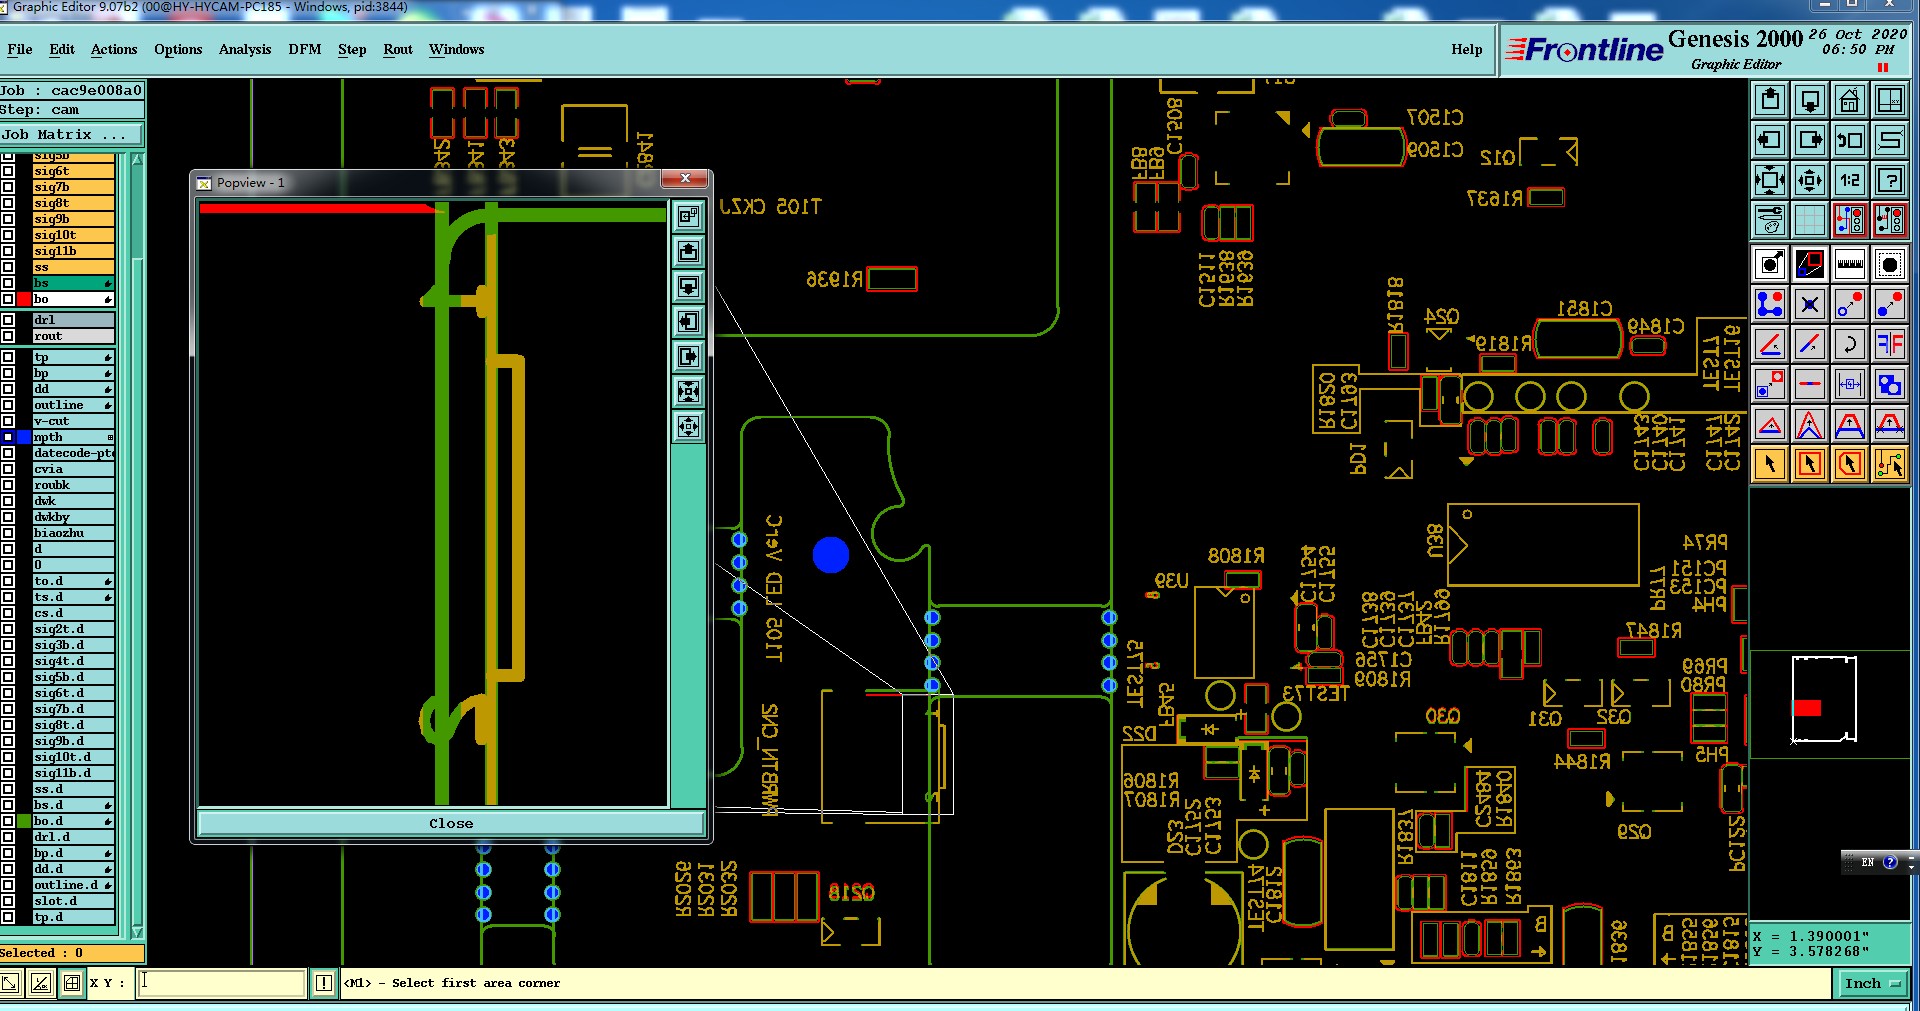Select the polygon area select arrow tool
Viewport: 1920px width, 1011px height.
[1850, 464]
